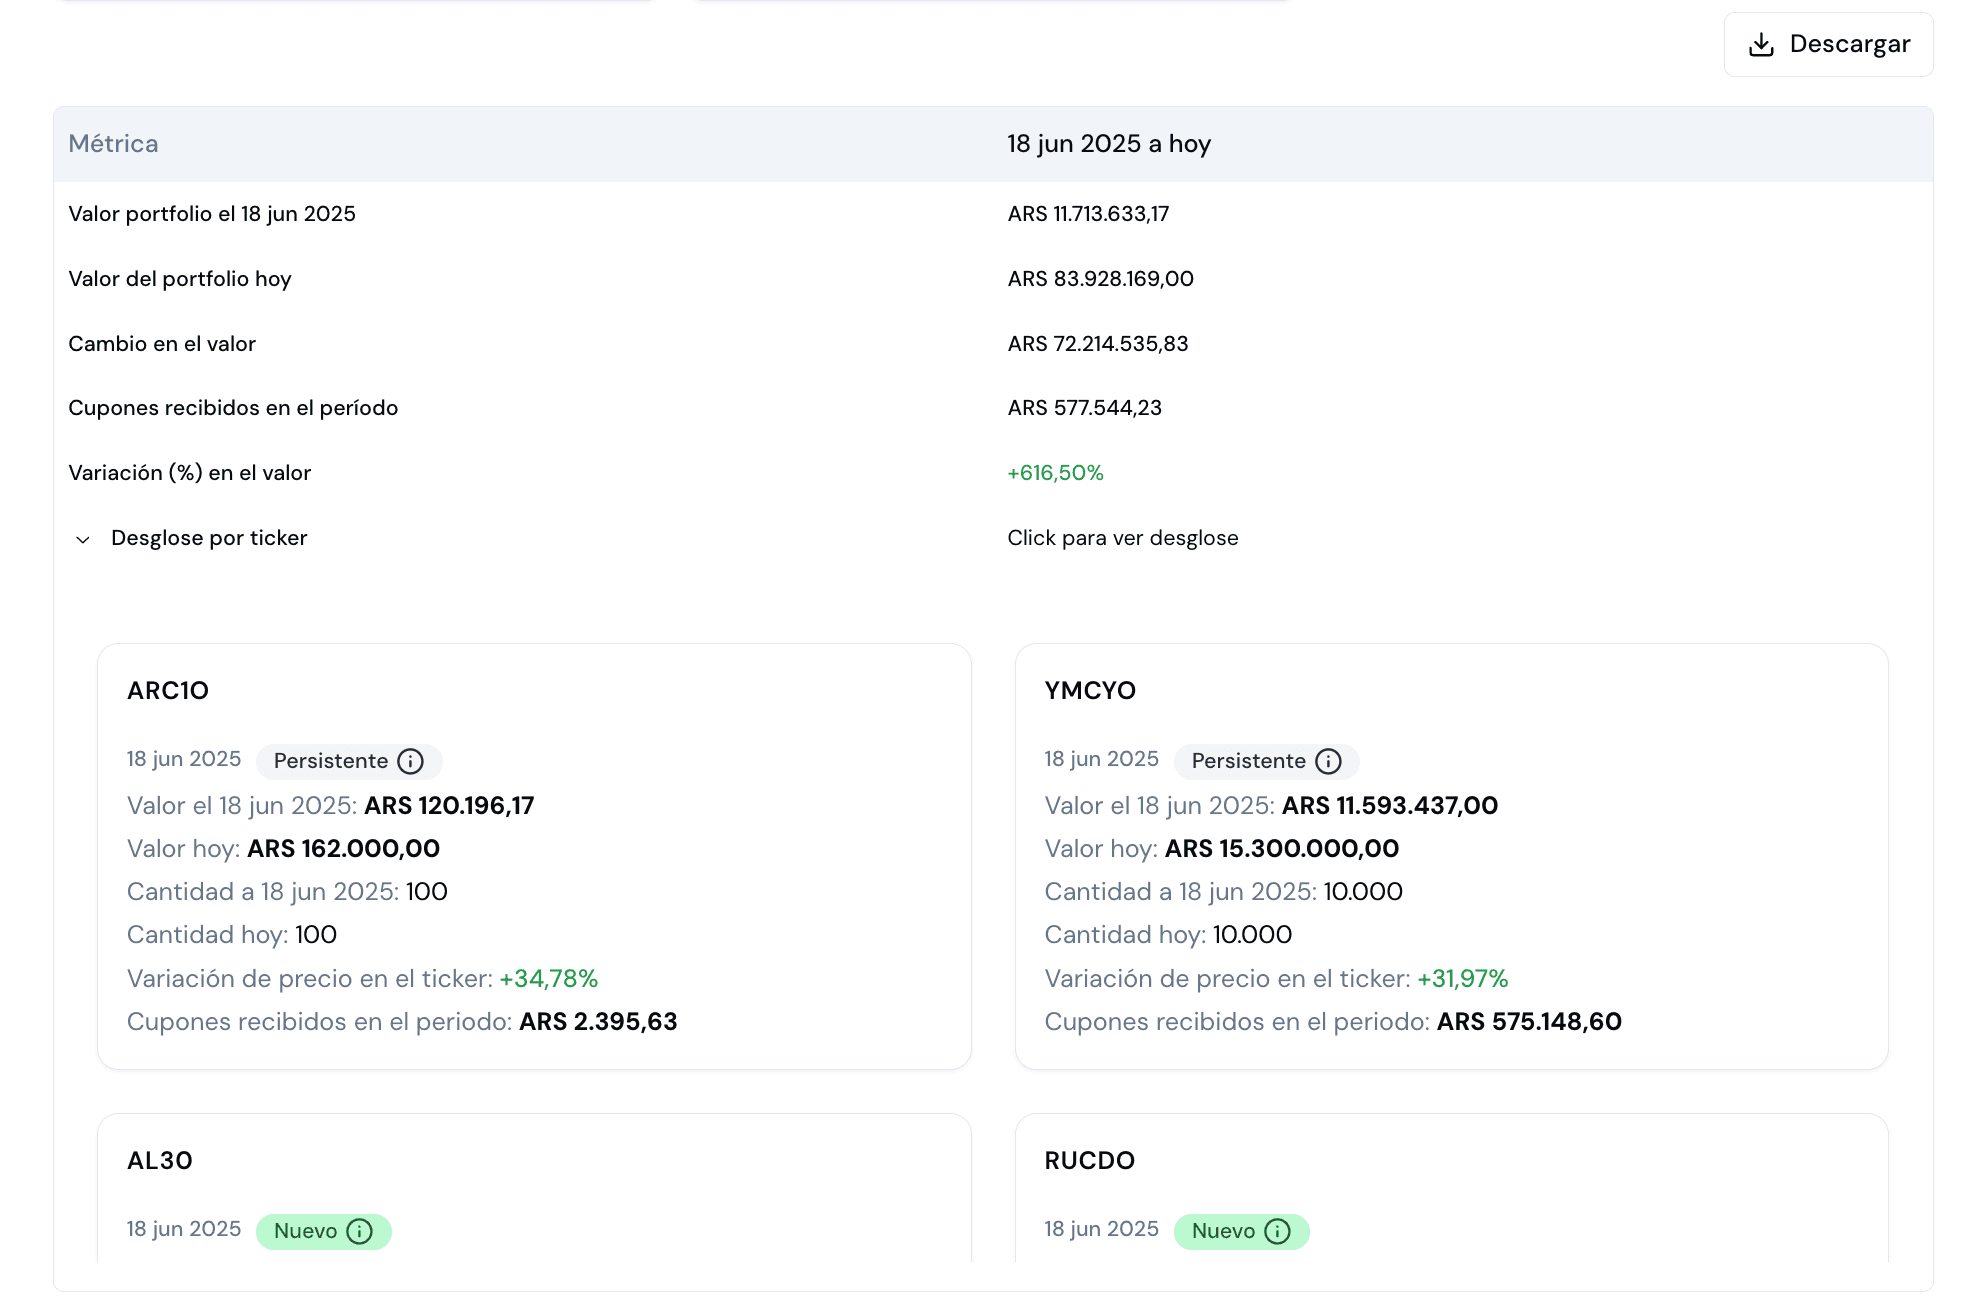The height and width of the screenshot is (1314, 1972).
Task: Select ARC1O current value ARS 162.000,00
Action: click(344, 849)
